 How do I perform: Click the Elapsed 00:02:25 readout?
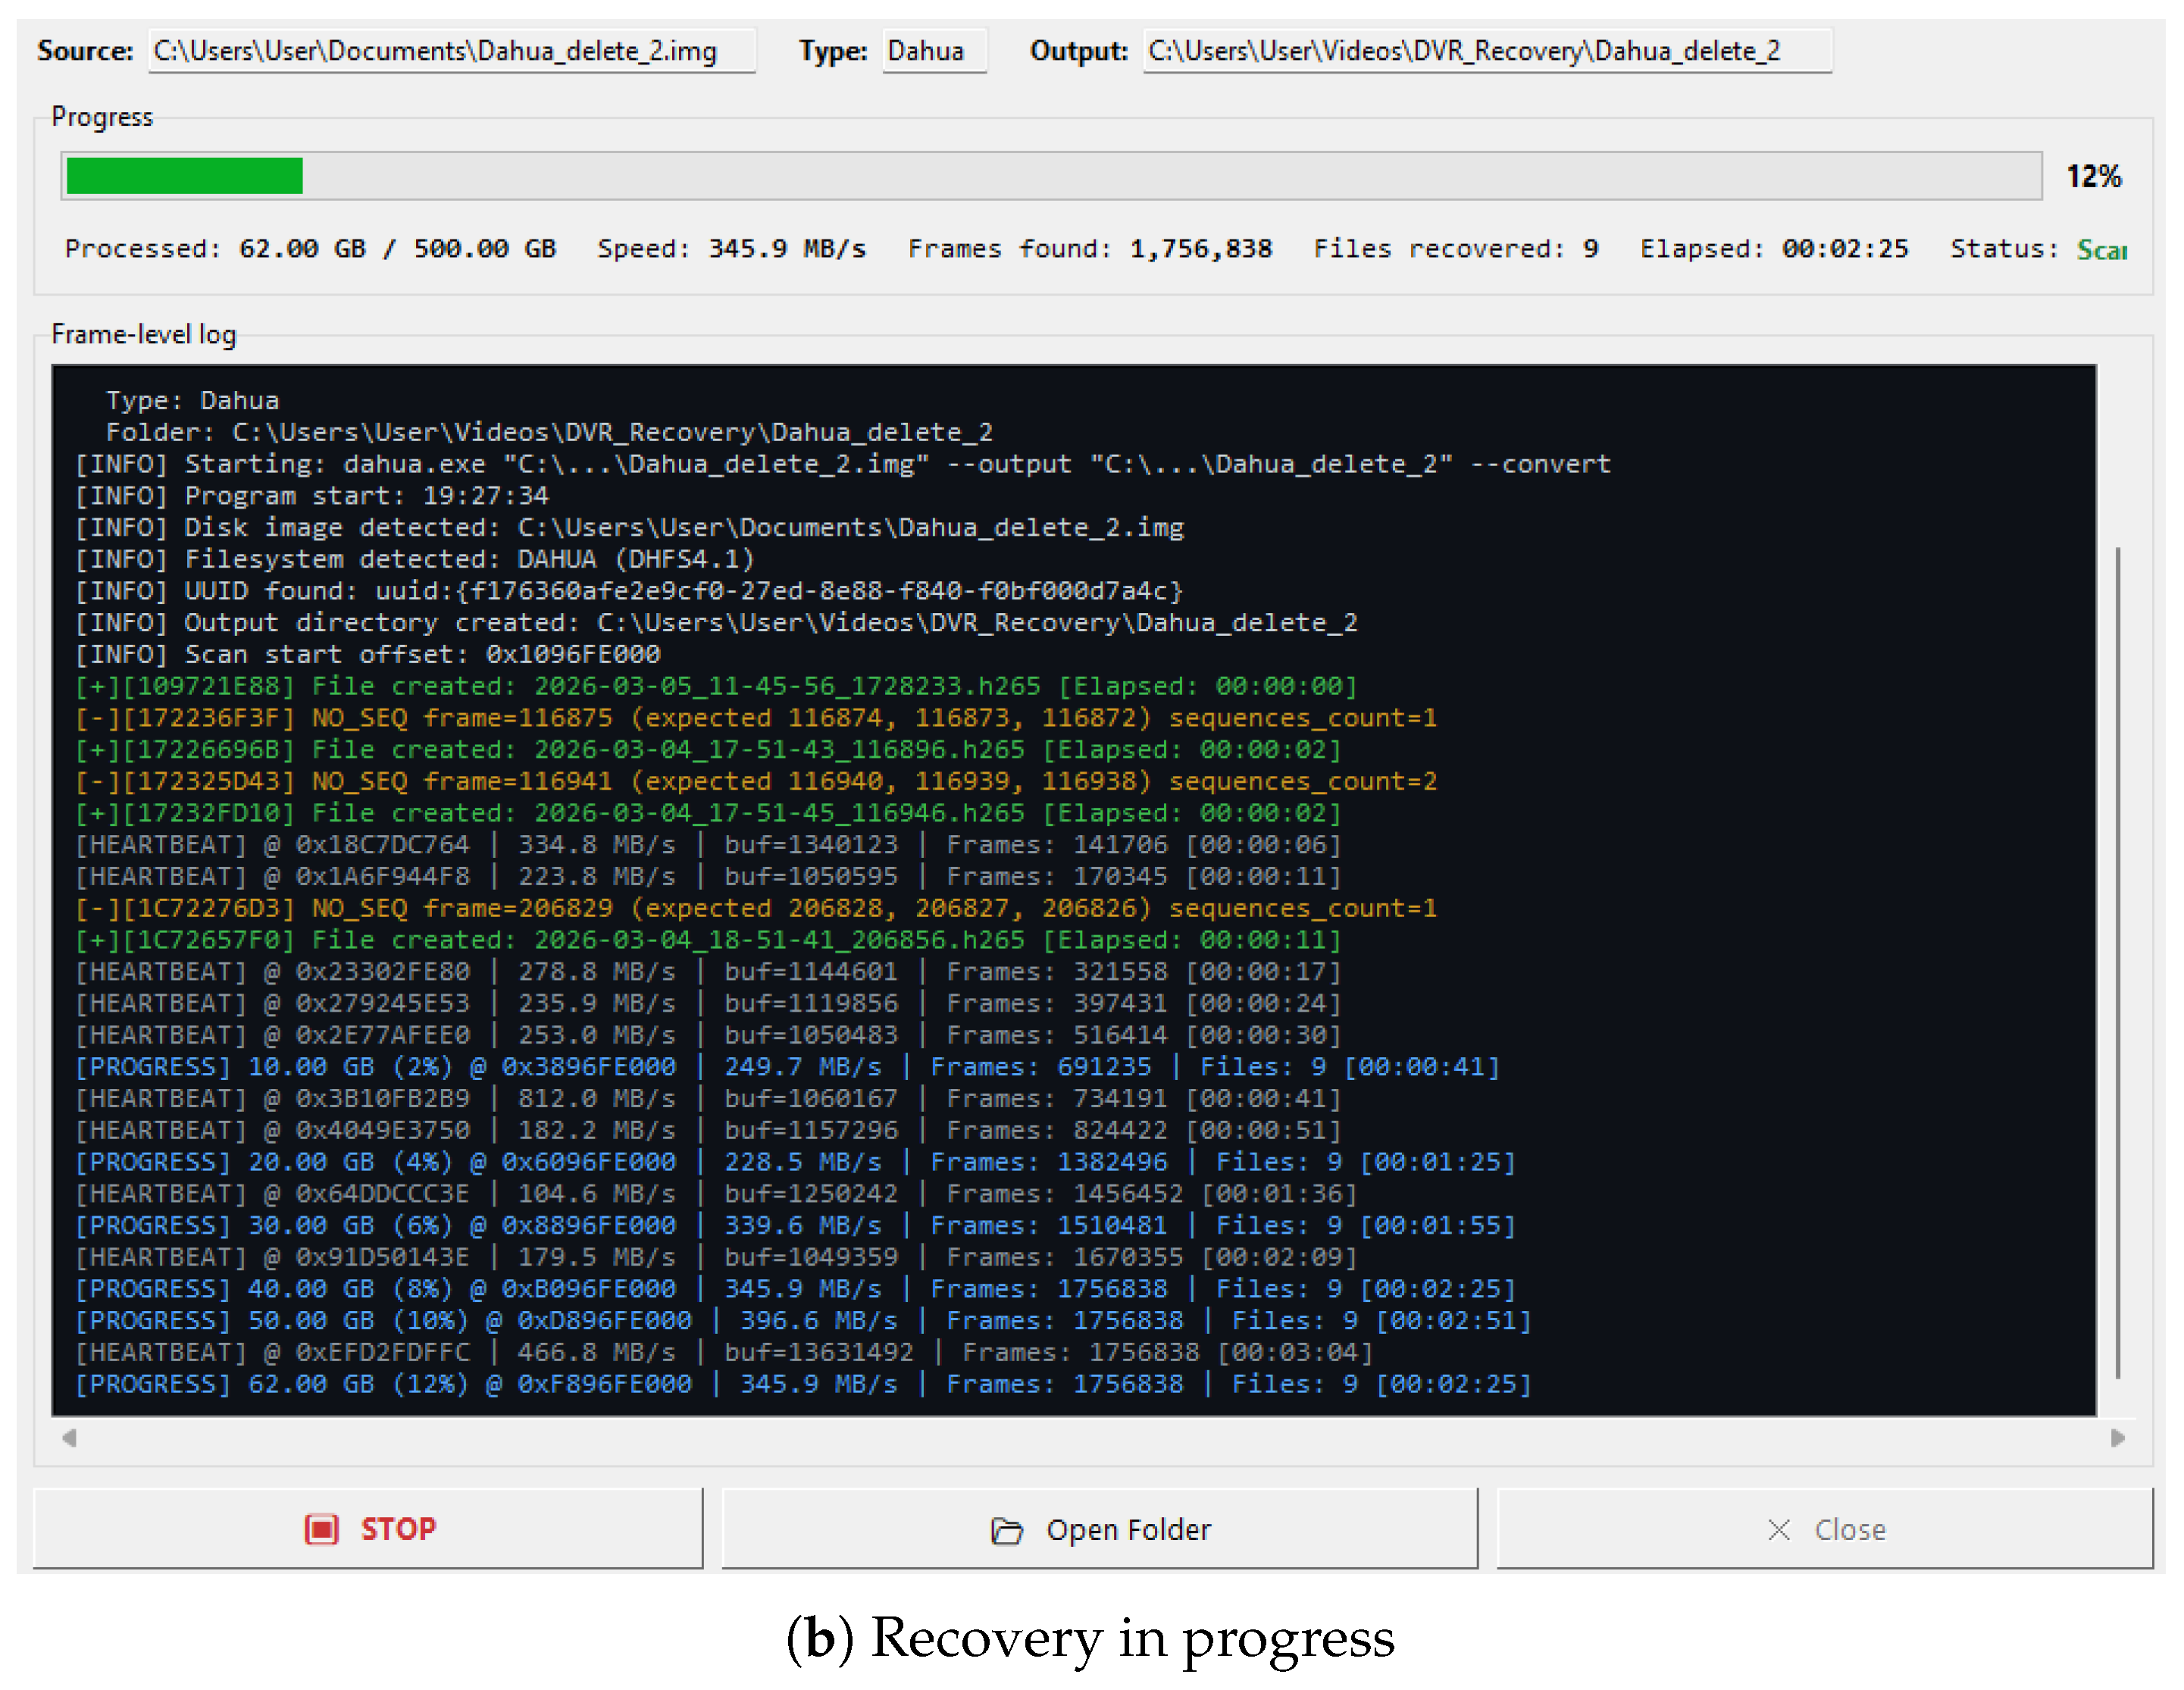click(x=1774, y=249)
